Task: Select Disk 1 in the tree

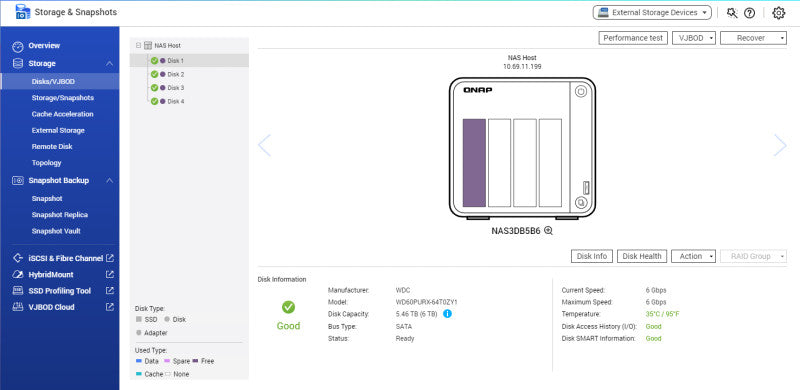Action: coord(189,60)
